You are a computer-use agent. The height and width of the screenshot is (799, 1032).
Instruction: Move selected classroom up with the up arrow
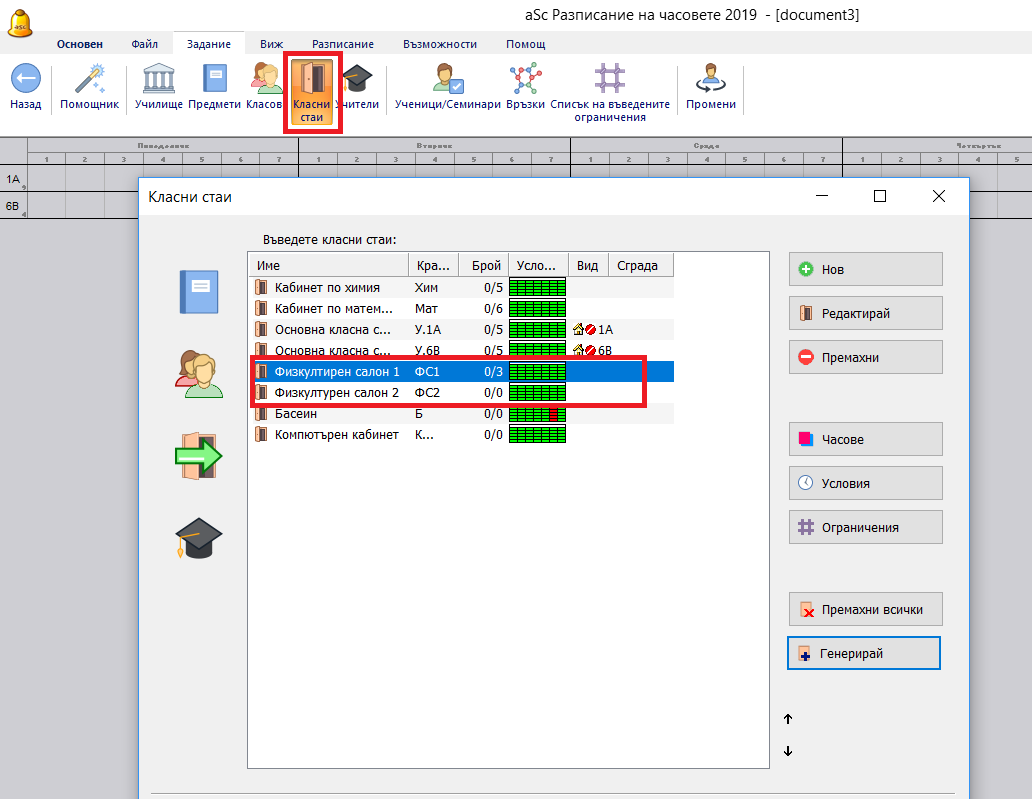(788, 719)
